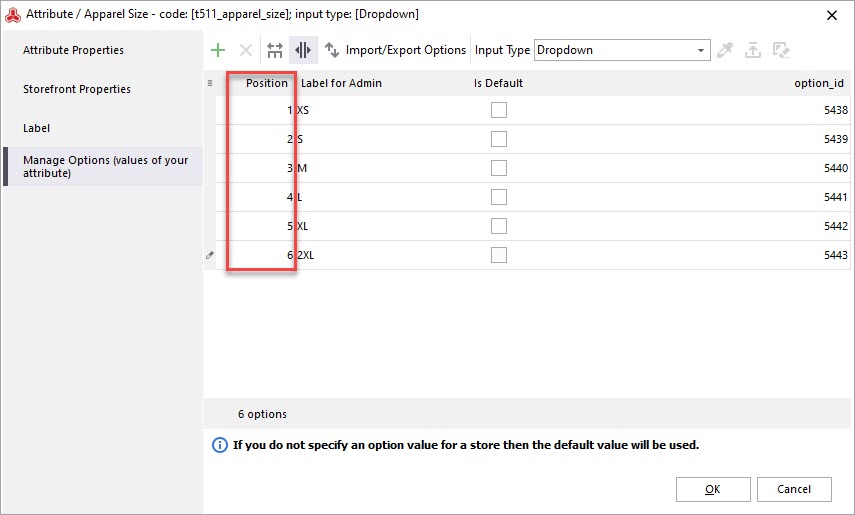Select Manage Options section
855x515 pixels.
tap(104, 166)
